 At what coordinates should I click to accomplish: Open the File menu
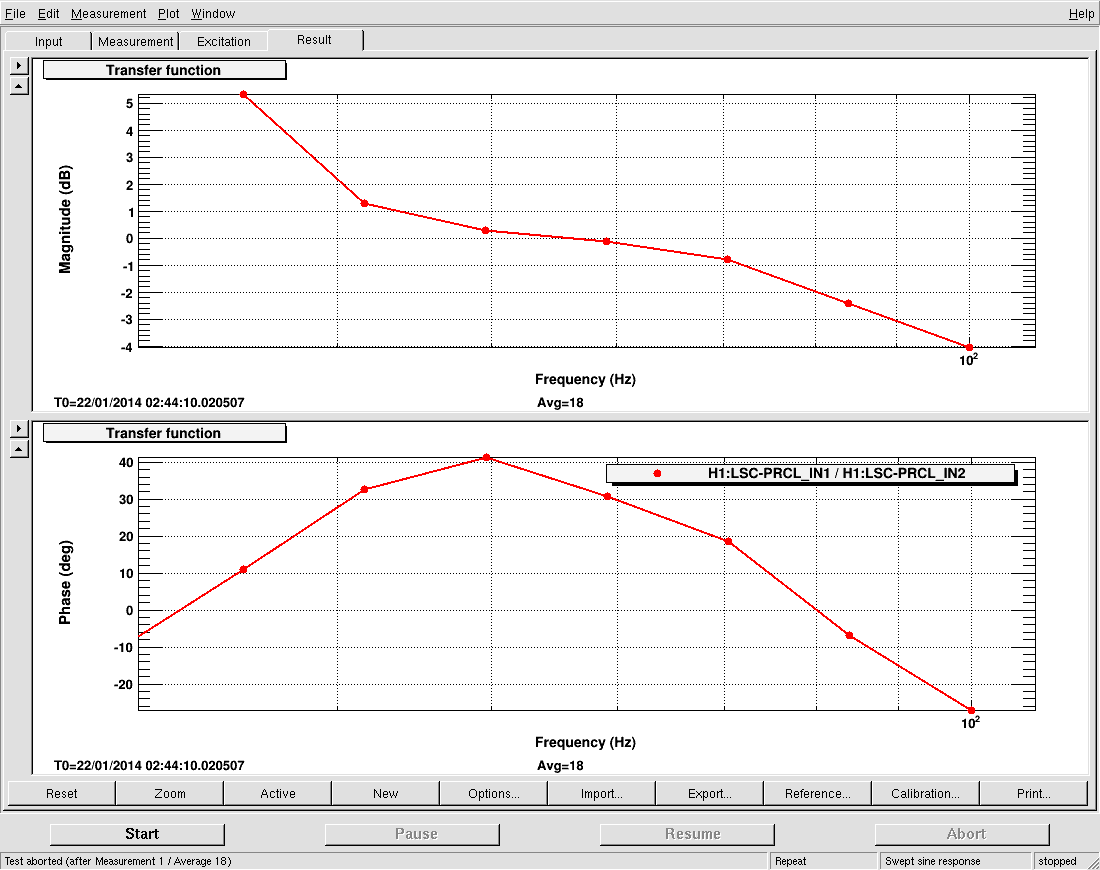(15, 13)
